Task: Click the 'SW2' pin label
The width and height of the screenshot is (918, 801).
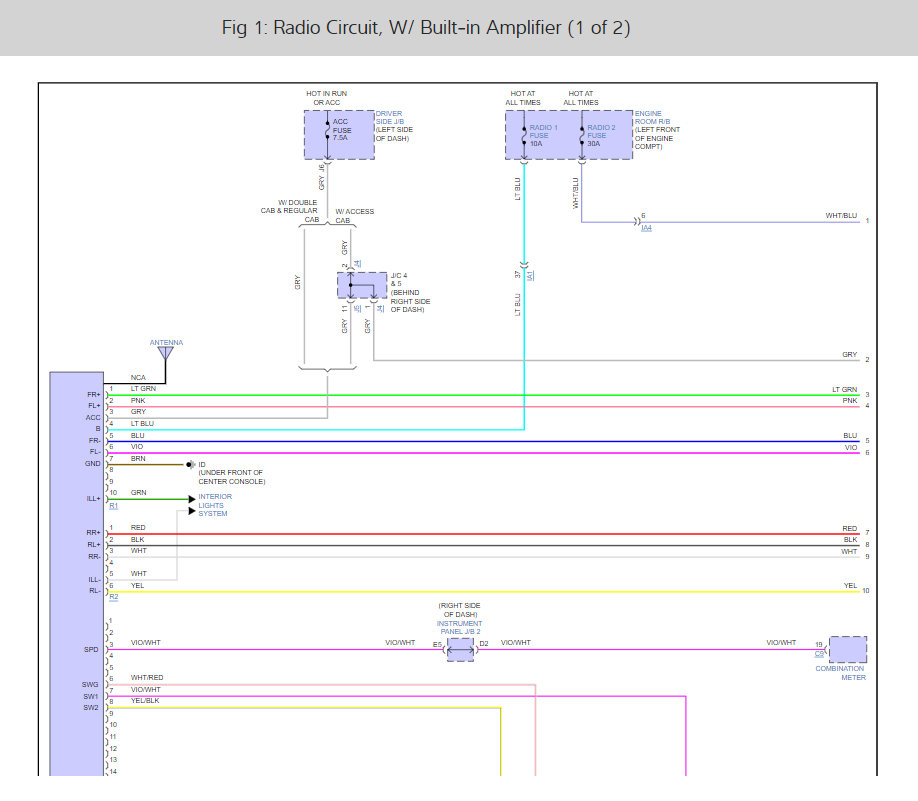Action: (x=91, y=707)
